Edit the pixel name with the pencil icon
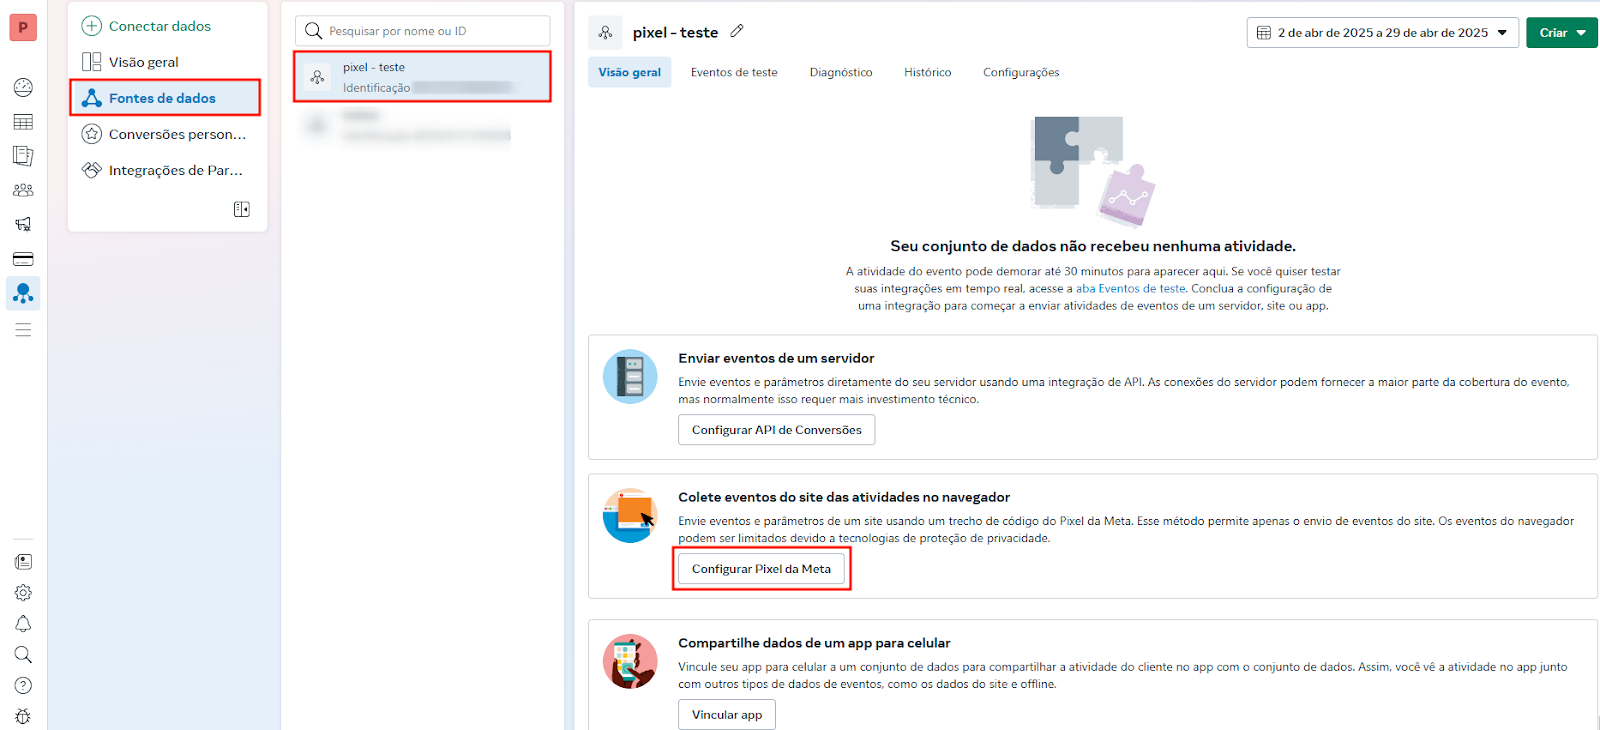The width and height of the screenshot is (1600, 730). (737, 31)
